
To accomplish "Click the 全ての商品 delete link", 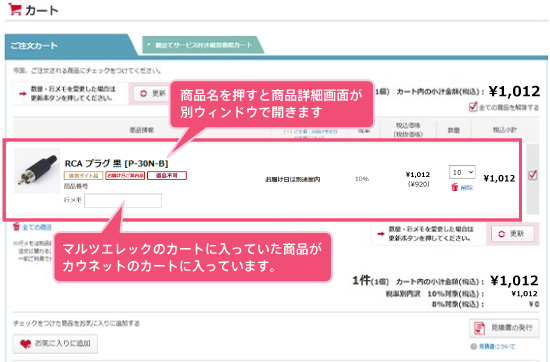I will (x=37, y=227).
